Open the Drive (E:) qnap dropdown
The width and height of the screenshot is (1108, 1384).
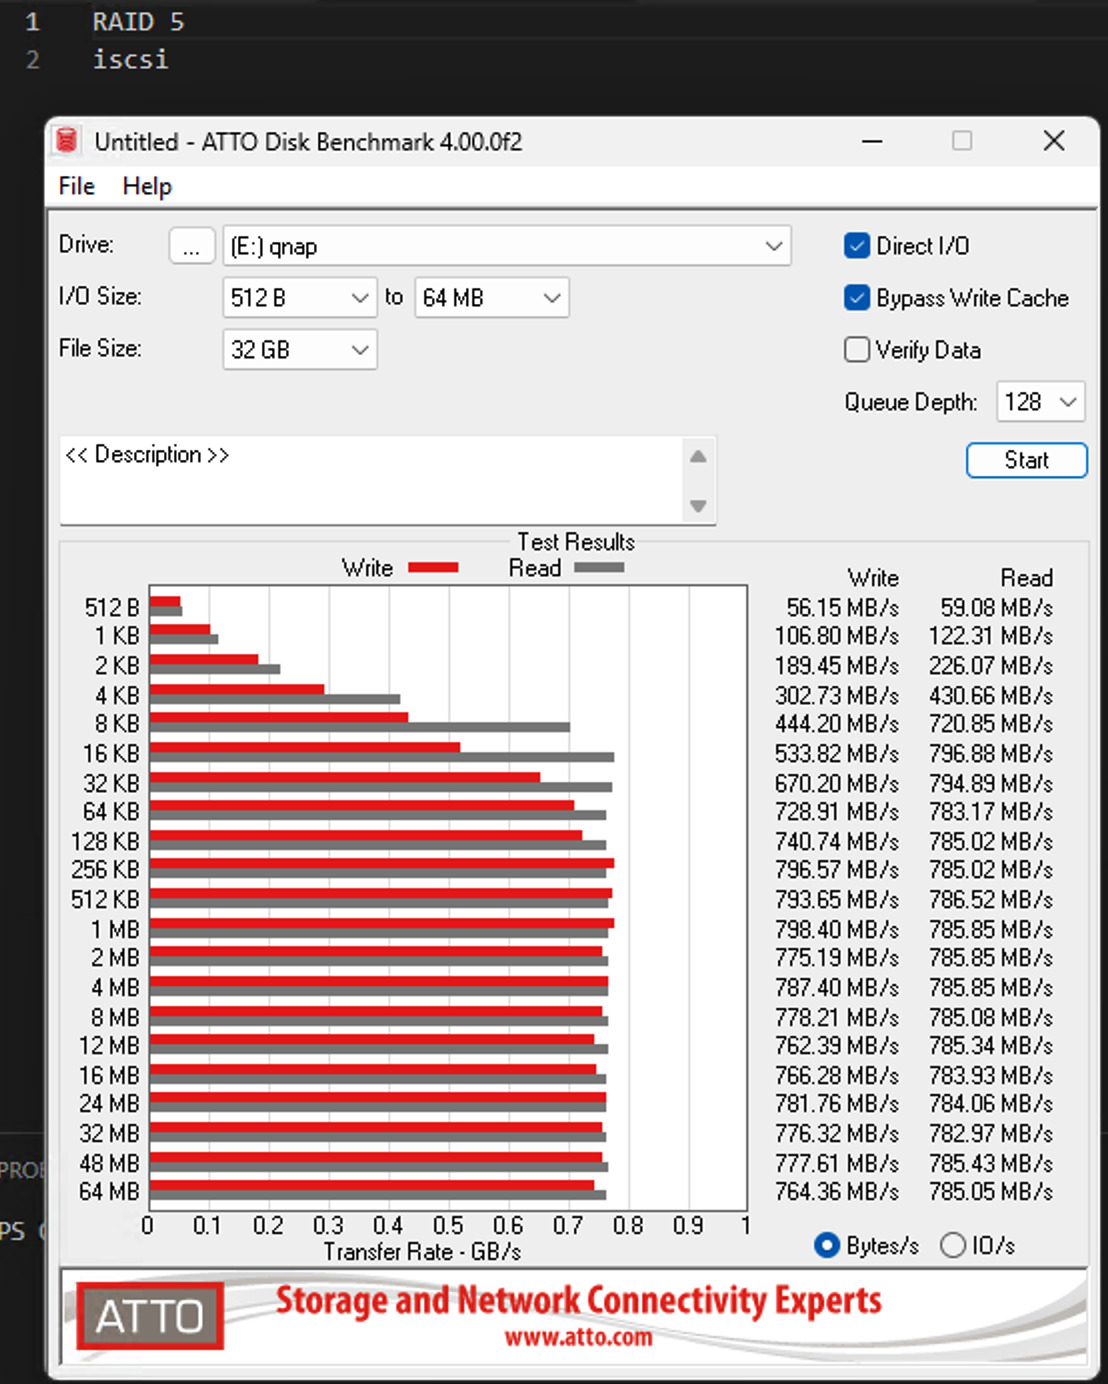[506, 246]
